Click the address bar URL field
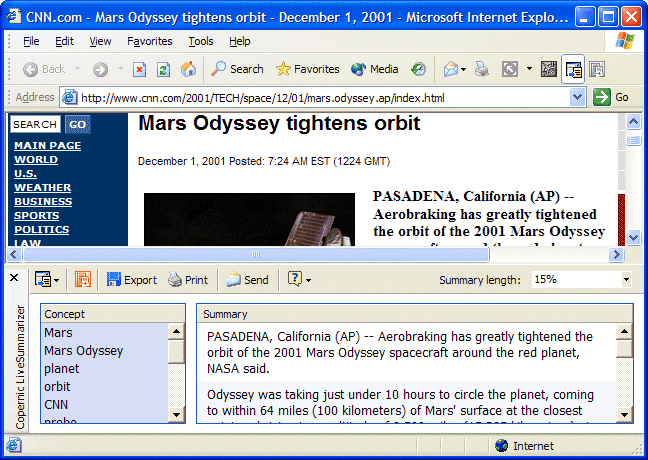This screenshot has height=460, width=648. point(324,98)
